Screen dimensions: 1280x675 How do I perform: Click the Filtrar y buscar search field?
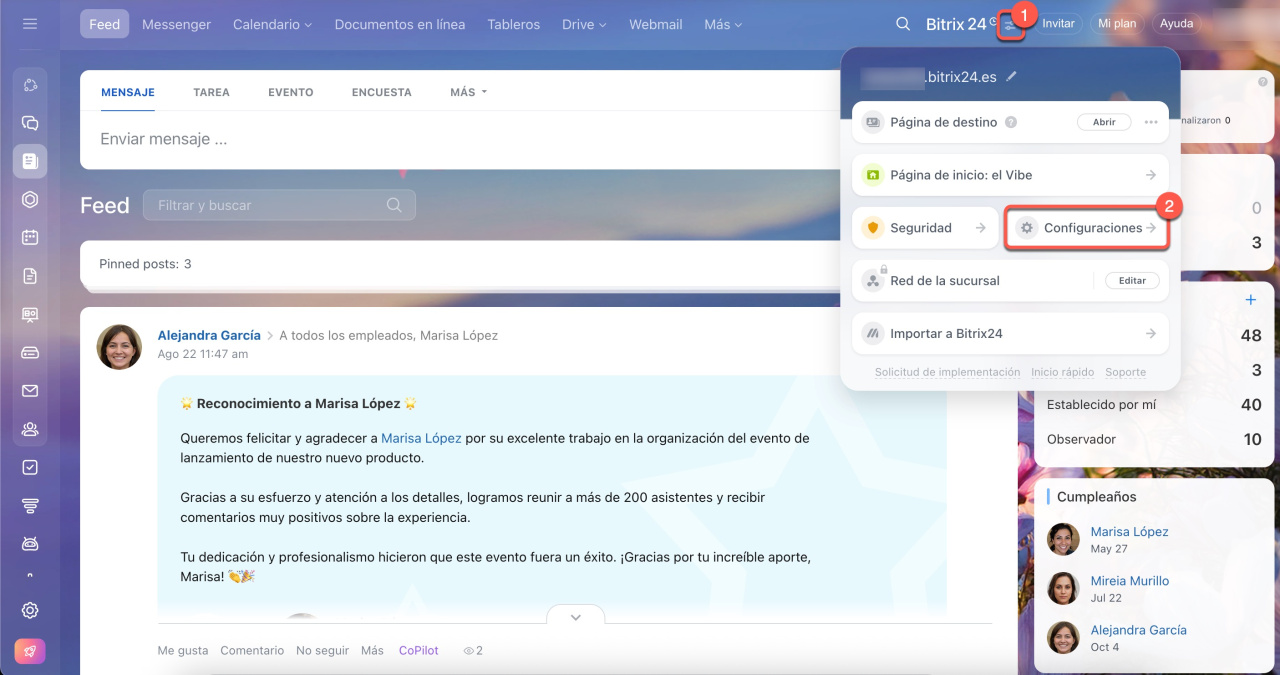click(x=270, y=205)
